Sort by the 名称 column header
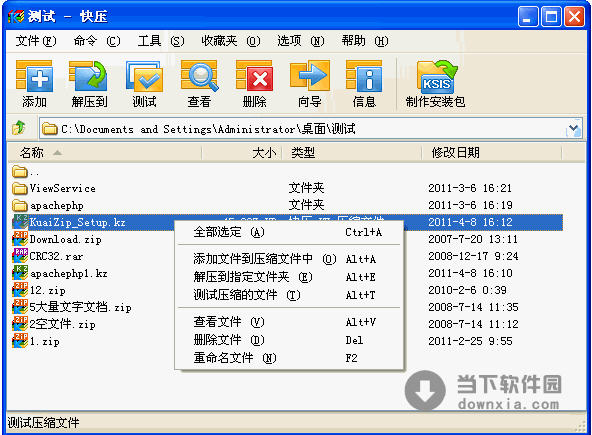592x435 pixels. coord(105,153)
